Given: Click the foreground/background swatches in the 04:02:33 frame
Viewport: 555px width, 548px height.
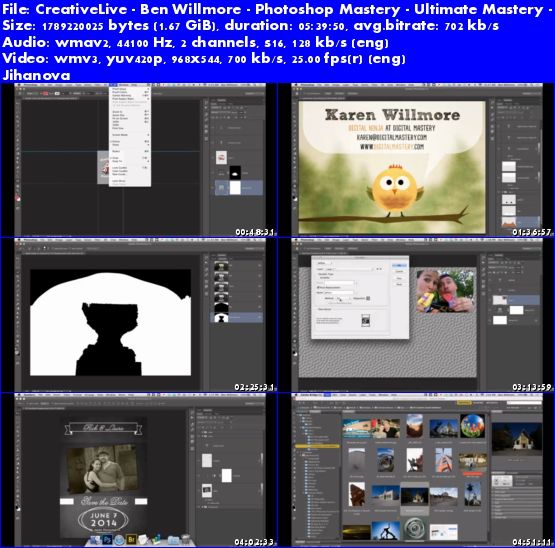Looking at the screenshot, I should pos(18,508).
